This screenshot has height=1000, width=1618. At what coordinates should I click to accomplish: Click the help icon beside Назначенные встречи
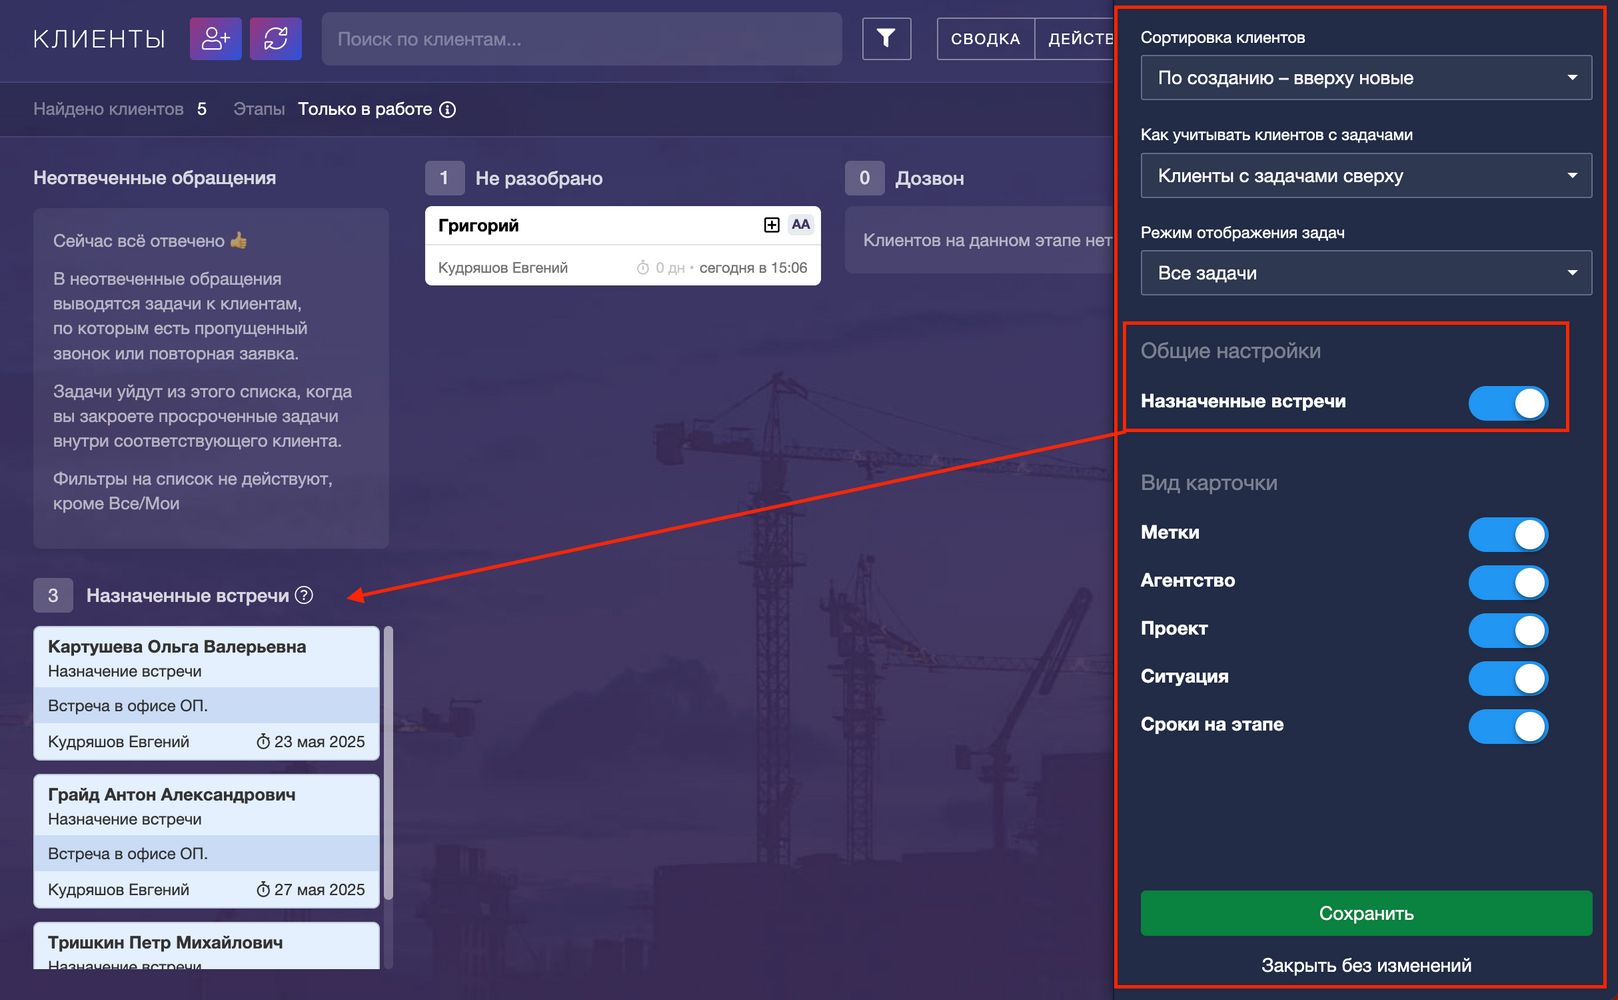tap(304, 595)
